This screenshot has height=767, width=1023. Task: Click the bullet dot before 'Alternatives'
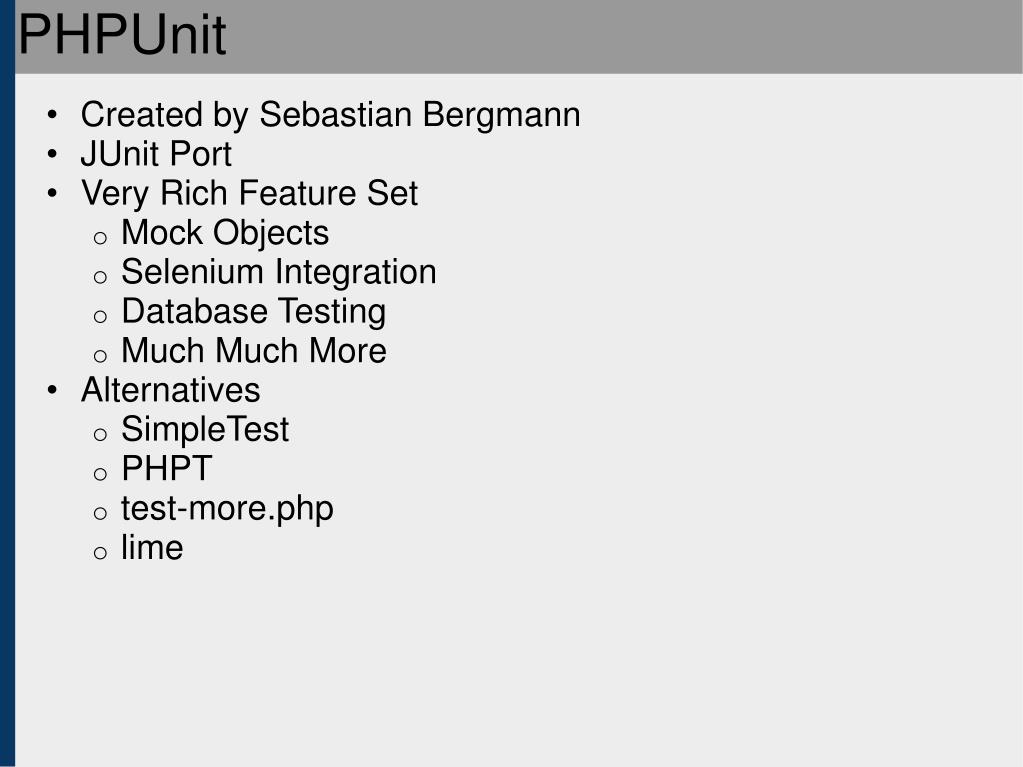52,391
